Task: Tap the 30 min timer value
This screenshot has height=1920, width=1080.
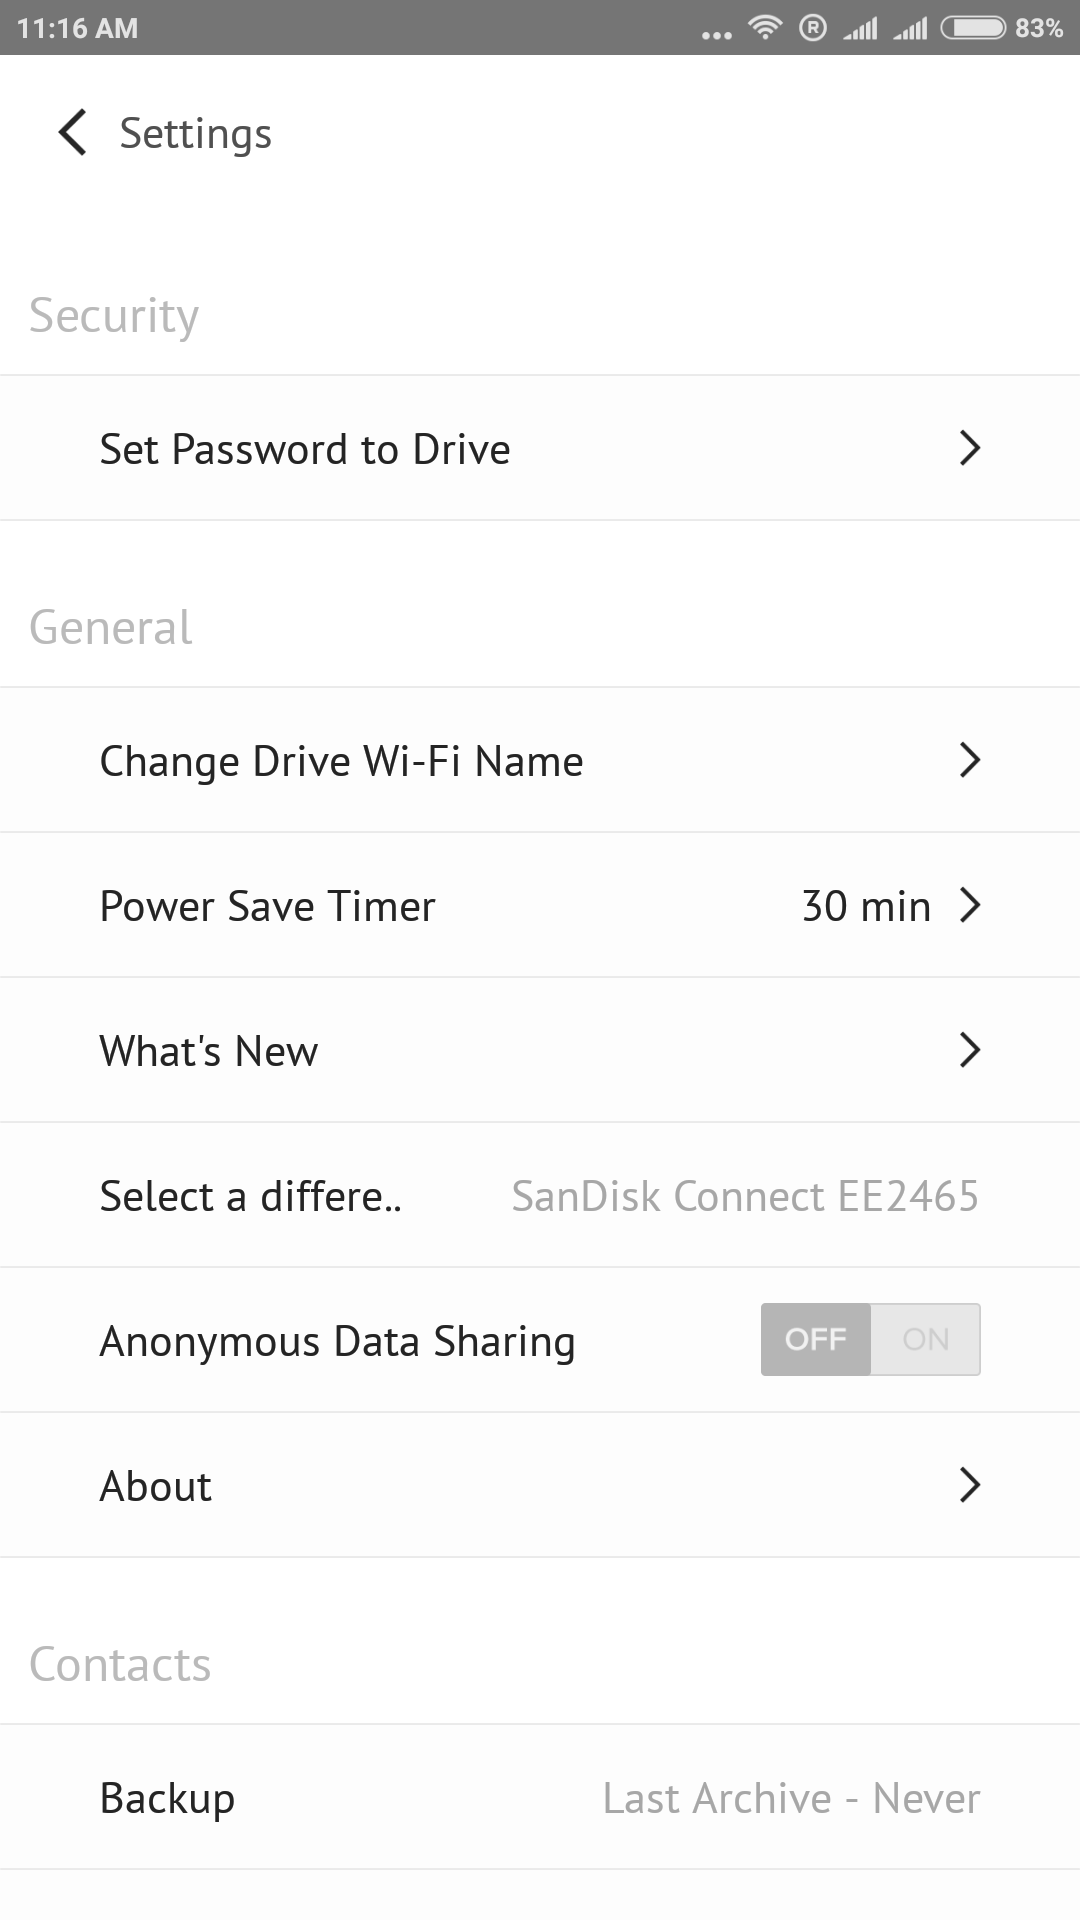Action: point(866,906)
